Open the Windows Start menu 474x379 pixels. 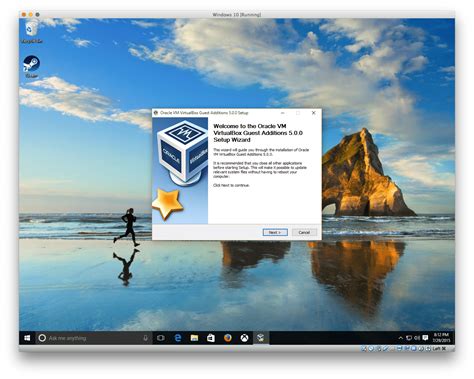click(x=27, y=338)
